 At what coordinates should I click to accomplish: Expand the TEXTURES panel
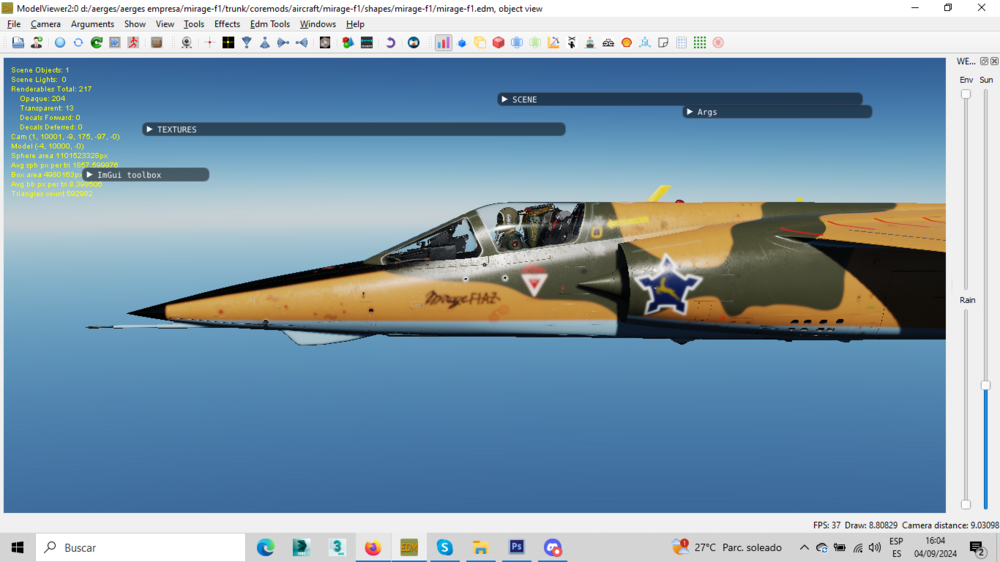(150, 129)
